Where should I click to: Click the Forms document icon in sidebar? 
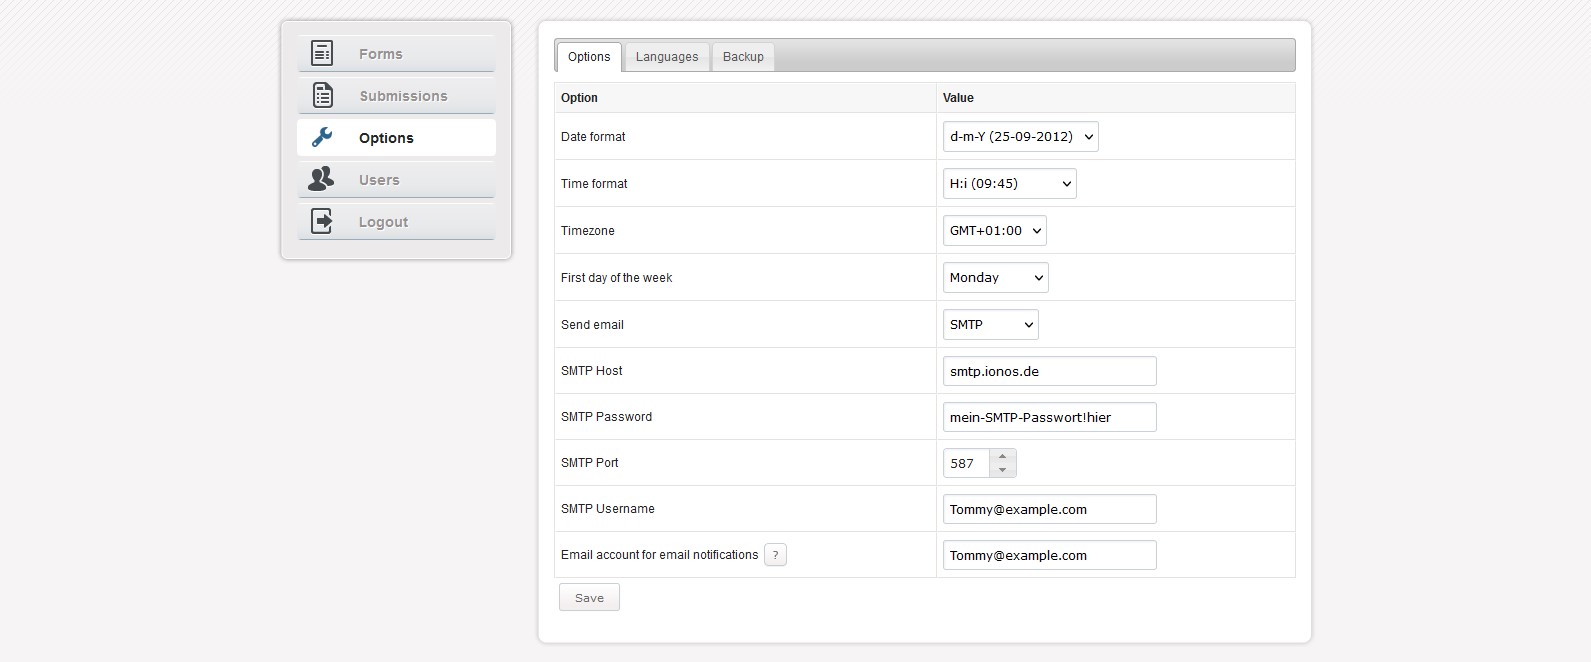[322, 53]
